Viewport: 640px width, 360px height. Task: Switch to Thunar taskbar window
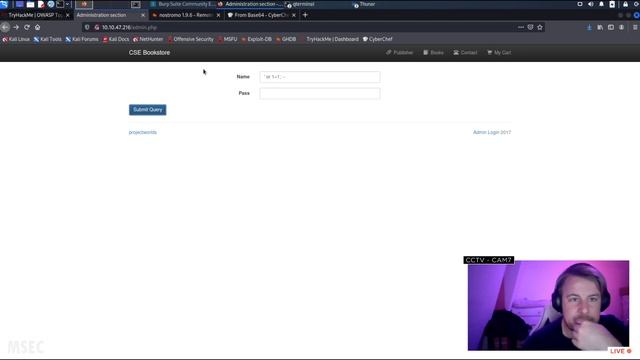[x=364, y=4]
